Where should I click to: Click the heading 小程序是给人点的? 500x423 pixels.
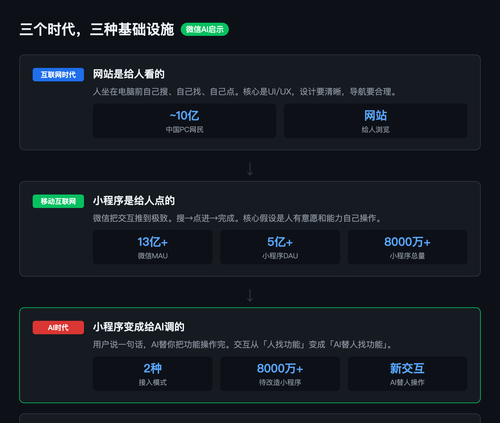134,201
